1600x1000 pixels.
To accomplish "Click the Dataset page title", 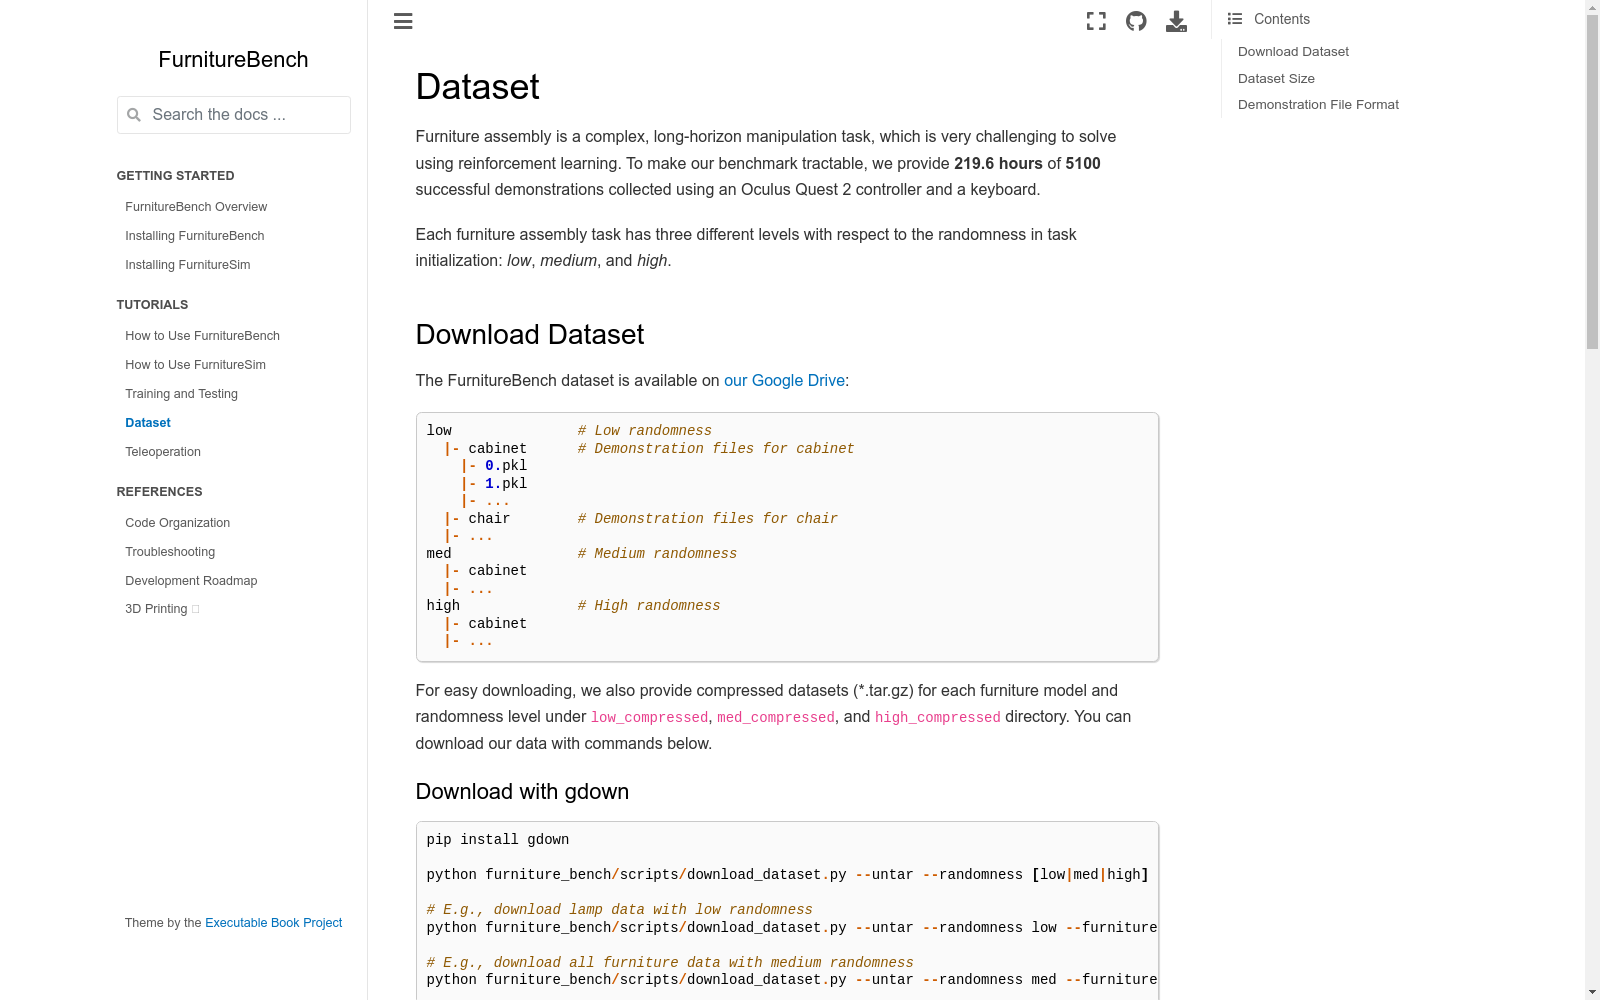I will [477, 87].
